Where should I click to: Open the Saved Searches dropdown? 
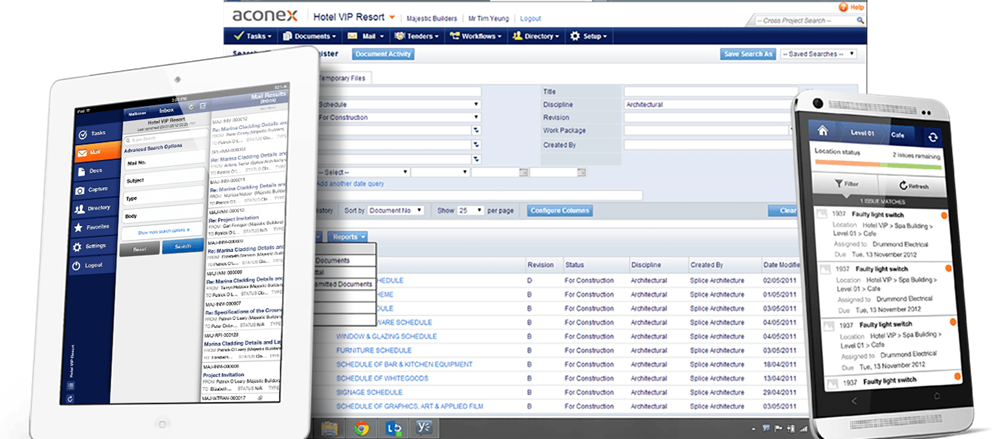[x=818, y=54]
